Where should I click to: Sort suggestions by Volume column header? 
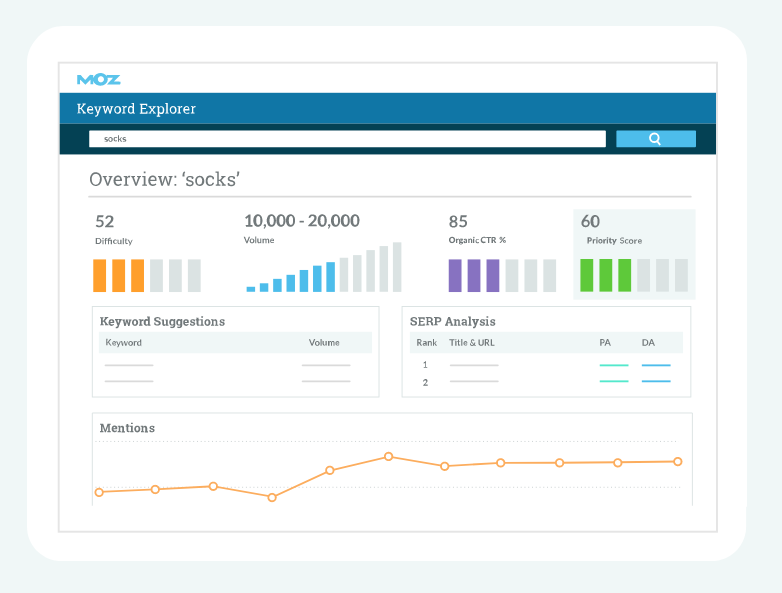(324, 343)
